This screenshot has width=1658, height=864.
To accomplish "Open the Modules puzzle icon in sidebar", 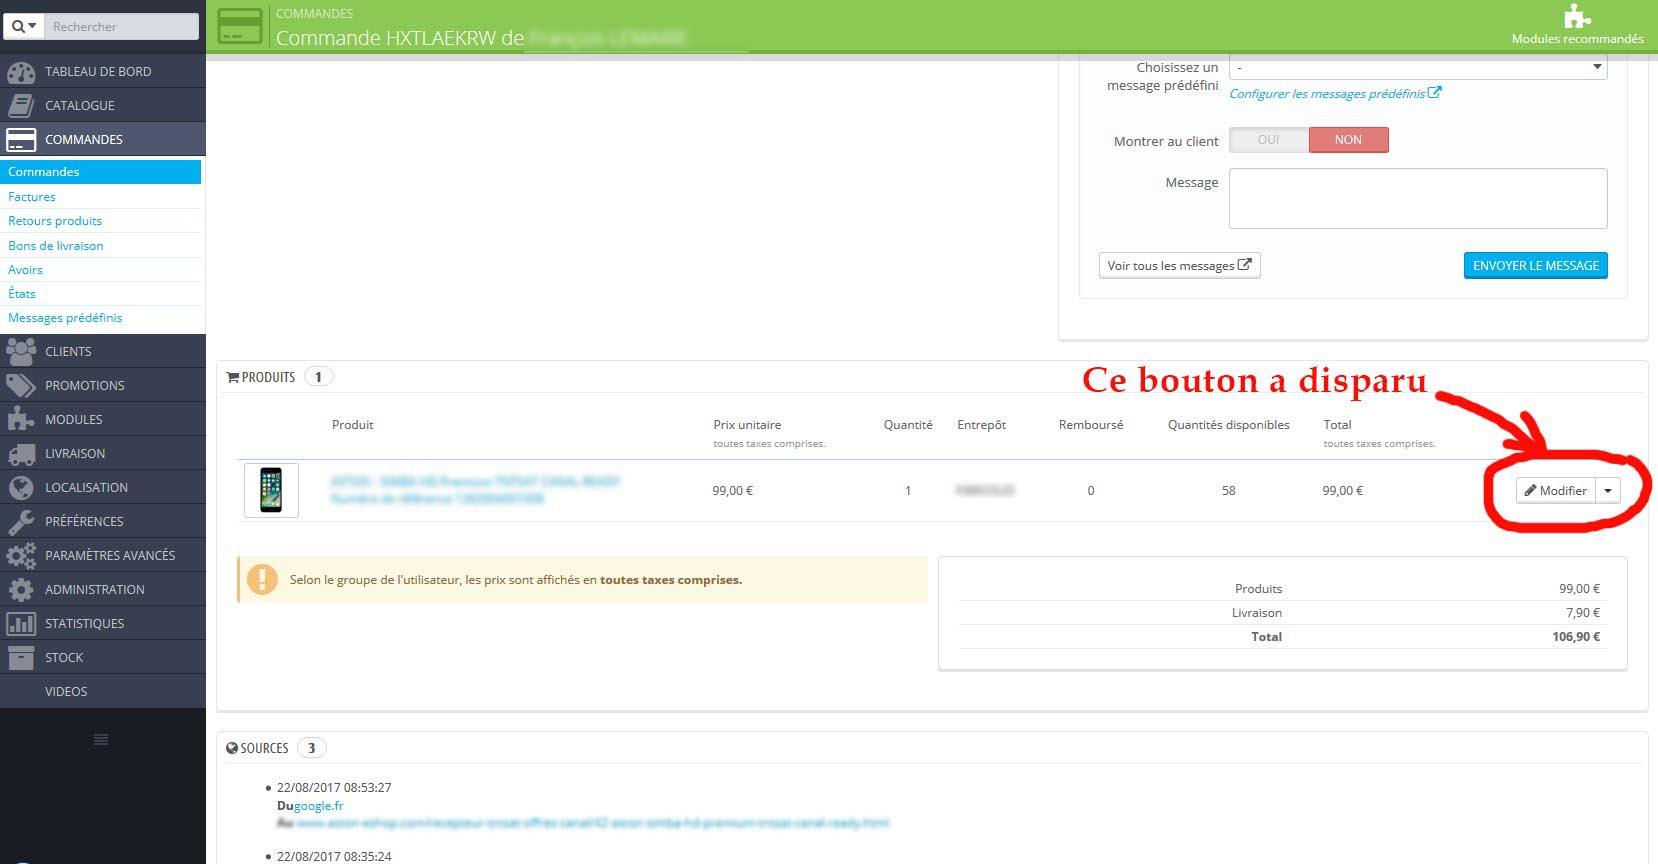I will [21, 419].
